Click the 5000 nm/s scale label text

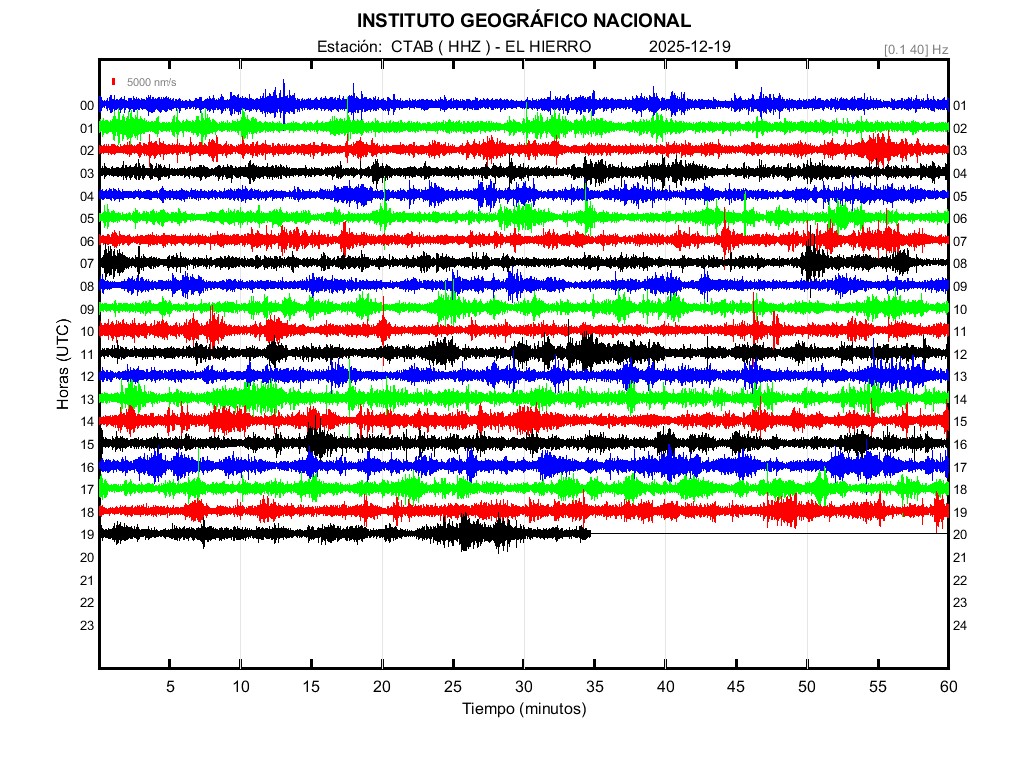(151, 82)
